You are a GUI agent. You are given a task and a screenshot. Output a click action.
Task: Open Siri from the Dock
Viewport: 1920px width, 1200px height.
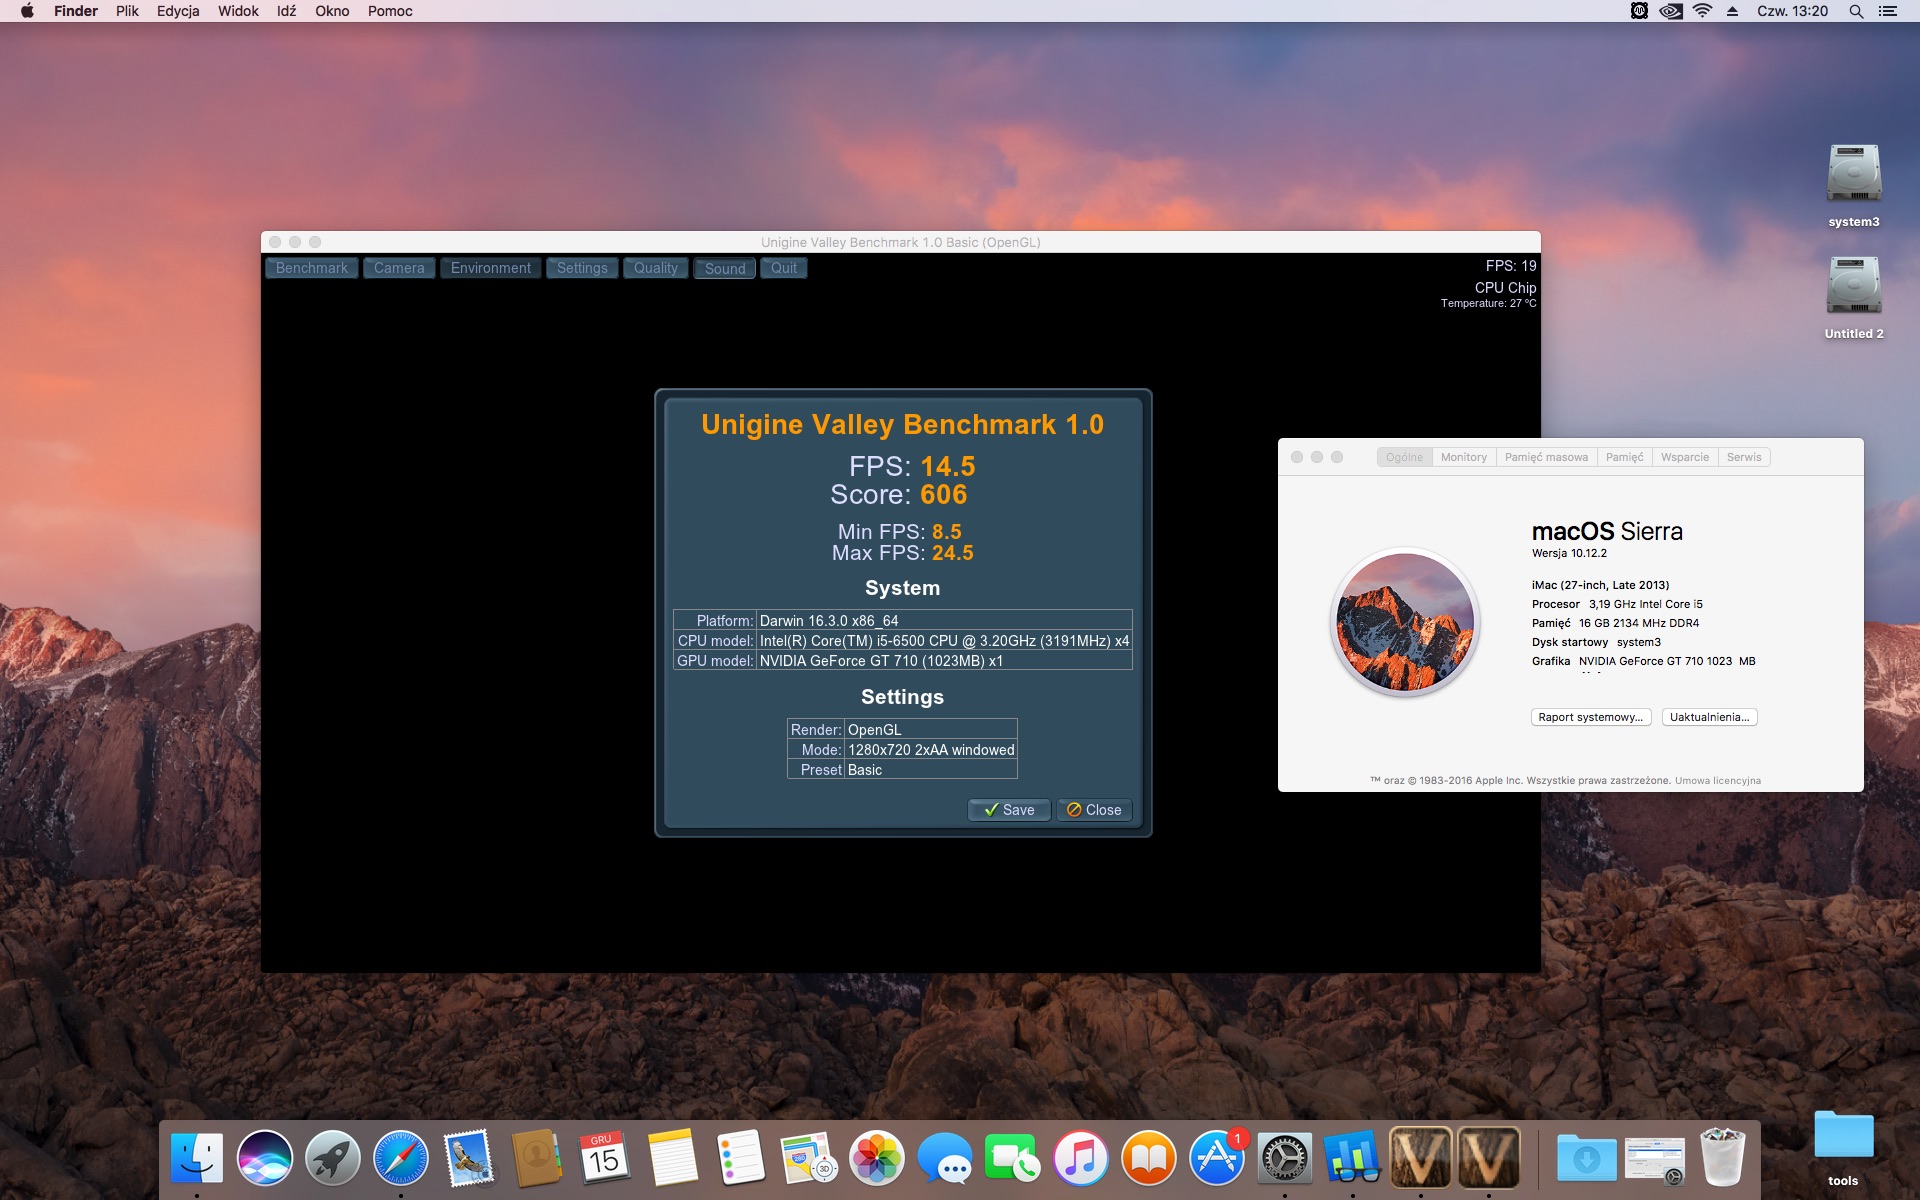[265, 1158]
